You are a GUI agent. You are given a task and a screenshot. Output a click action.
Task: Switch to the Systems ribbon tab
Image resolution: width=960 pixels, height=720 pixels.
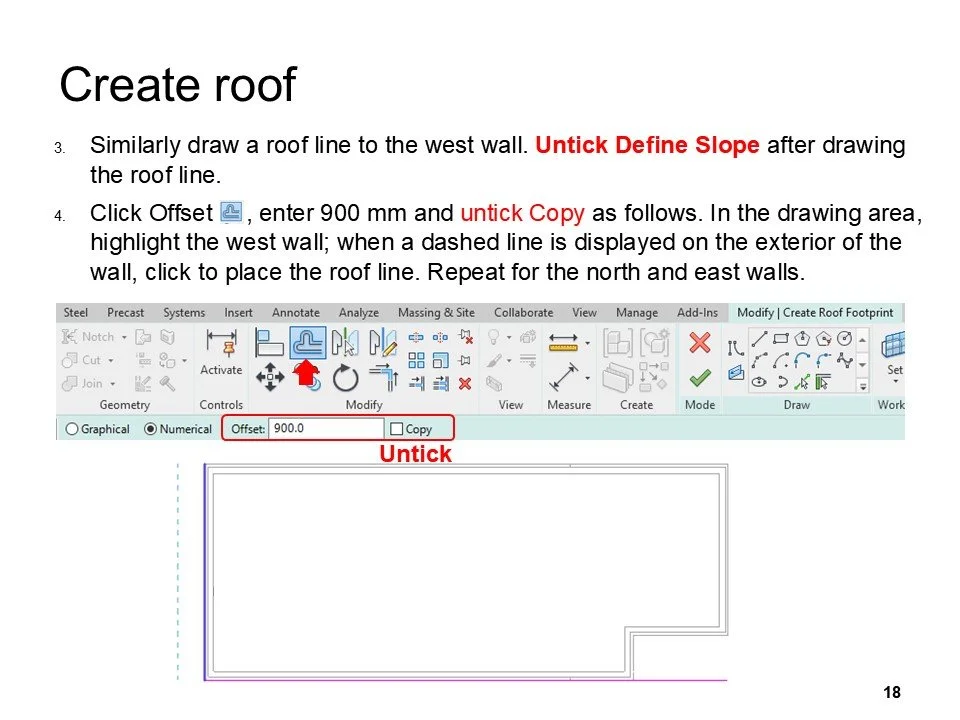click(184, 312)
